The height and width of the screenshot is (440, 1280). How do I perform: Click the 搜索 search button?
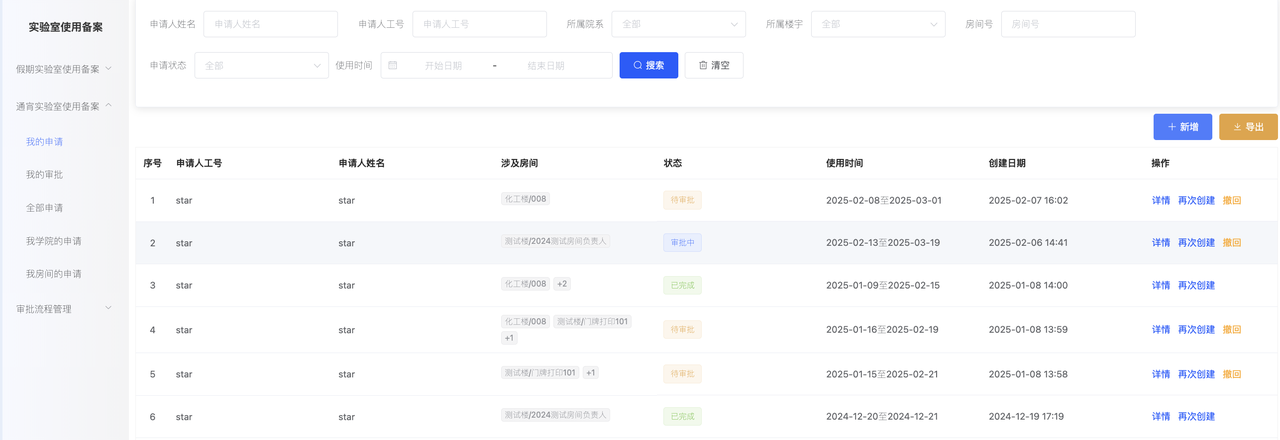(649, 65)
